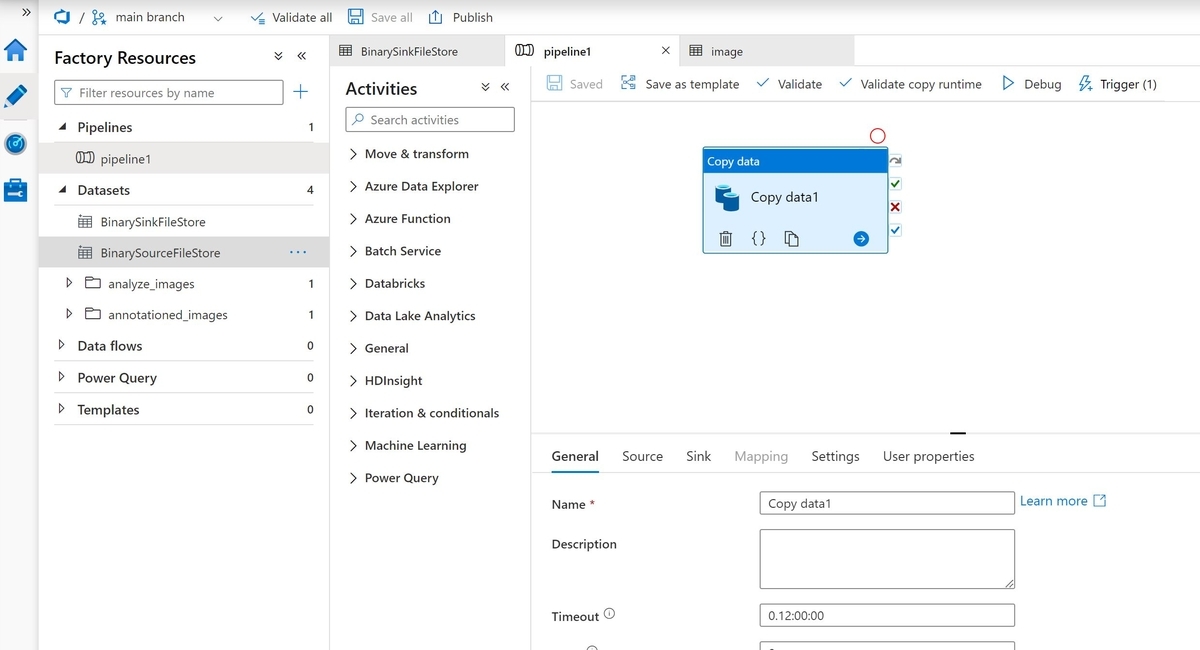The height and width of the screenshot is (650, 1200).
Task: Switch to the image editor tab
Action: tap(766, 51)
